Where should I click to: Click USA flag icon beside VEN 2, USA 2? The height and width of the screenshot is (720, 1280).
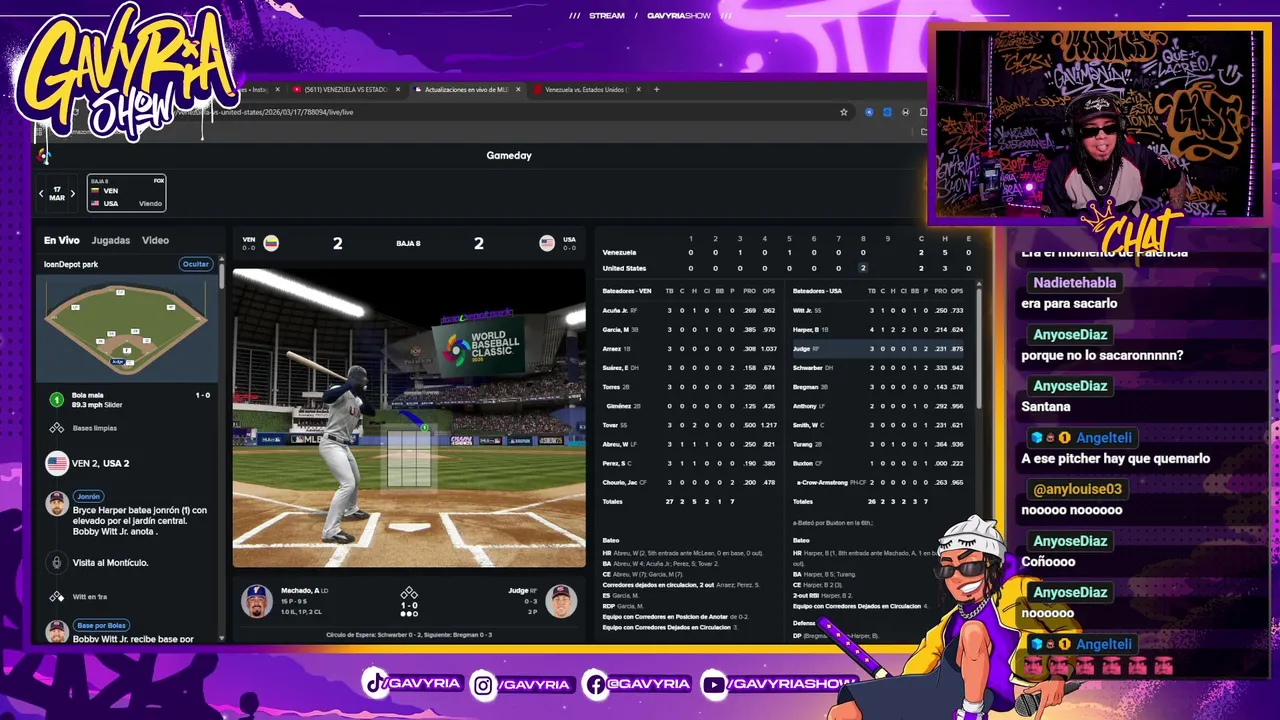(57, 463)
